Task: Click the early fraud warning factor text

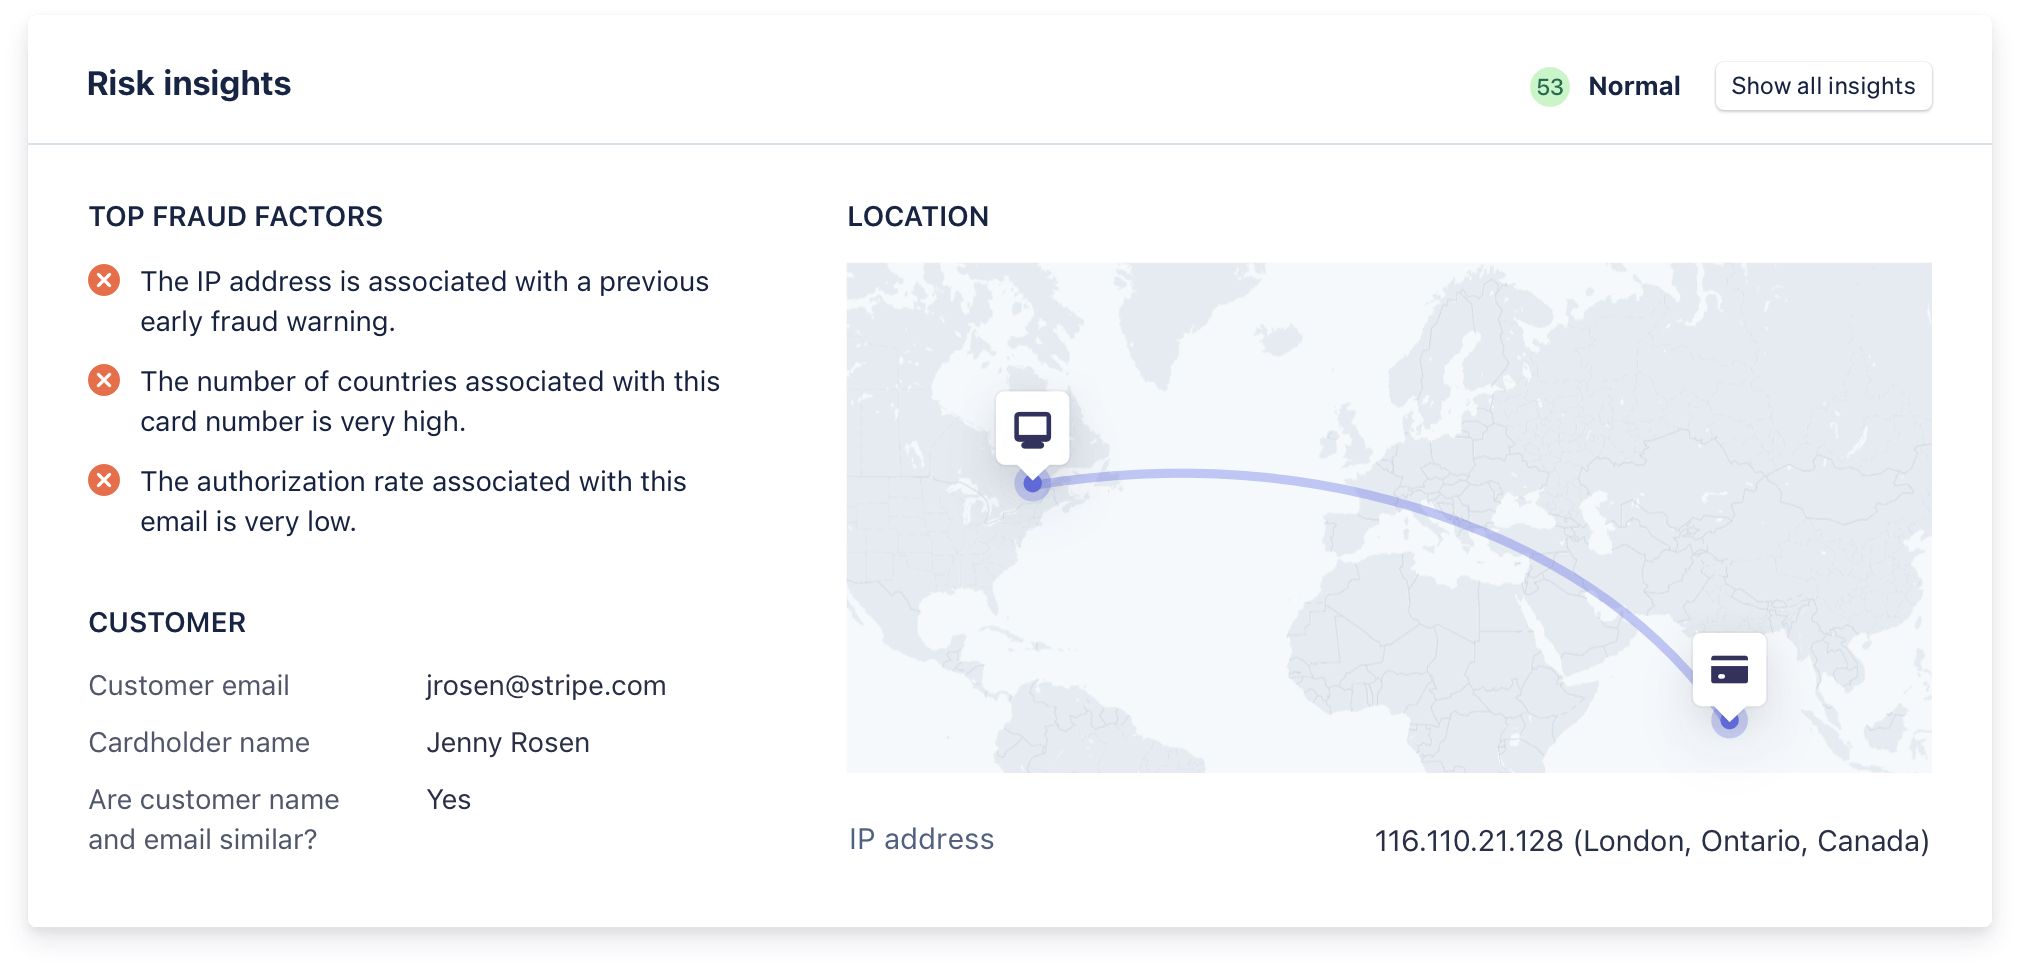Action: click(424, 301)
